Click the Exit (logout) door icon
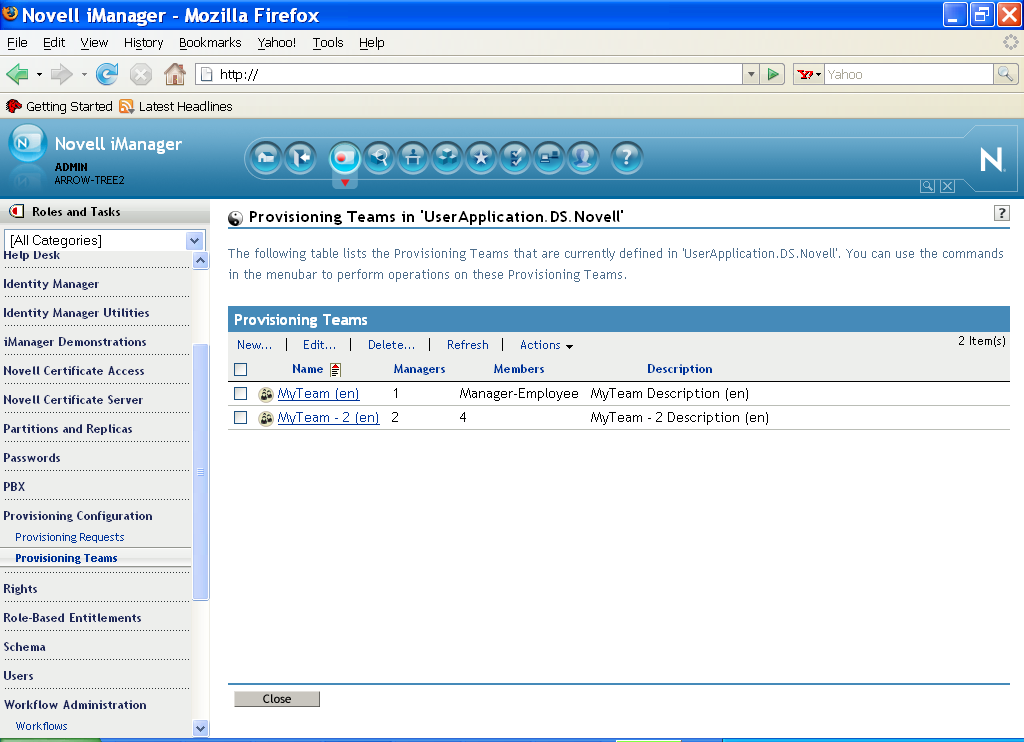The height and width of the screenshot is (742, 1024). [300, 157]
